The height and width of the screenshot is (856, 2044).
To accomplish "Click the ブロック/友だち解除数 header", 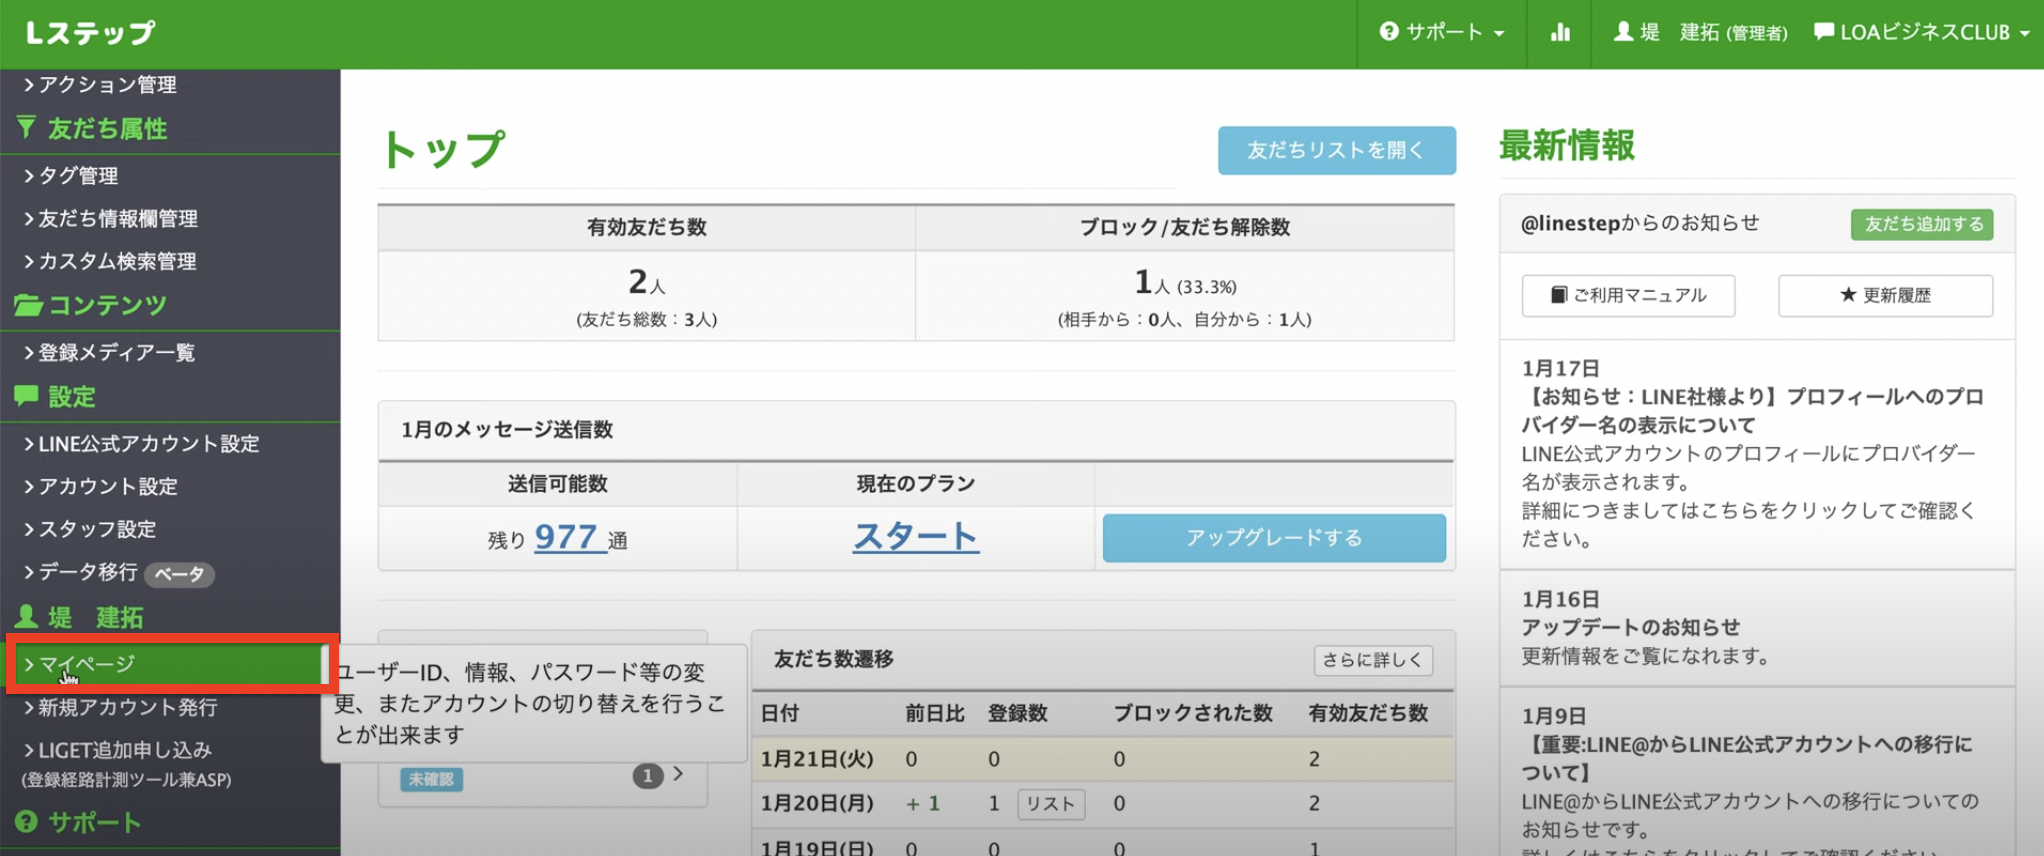I will (1185, 227).
